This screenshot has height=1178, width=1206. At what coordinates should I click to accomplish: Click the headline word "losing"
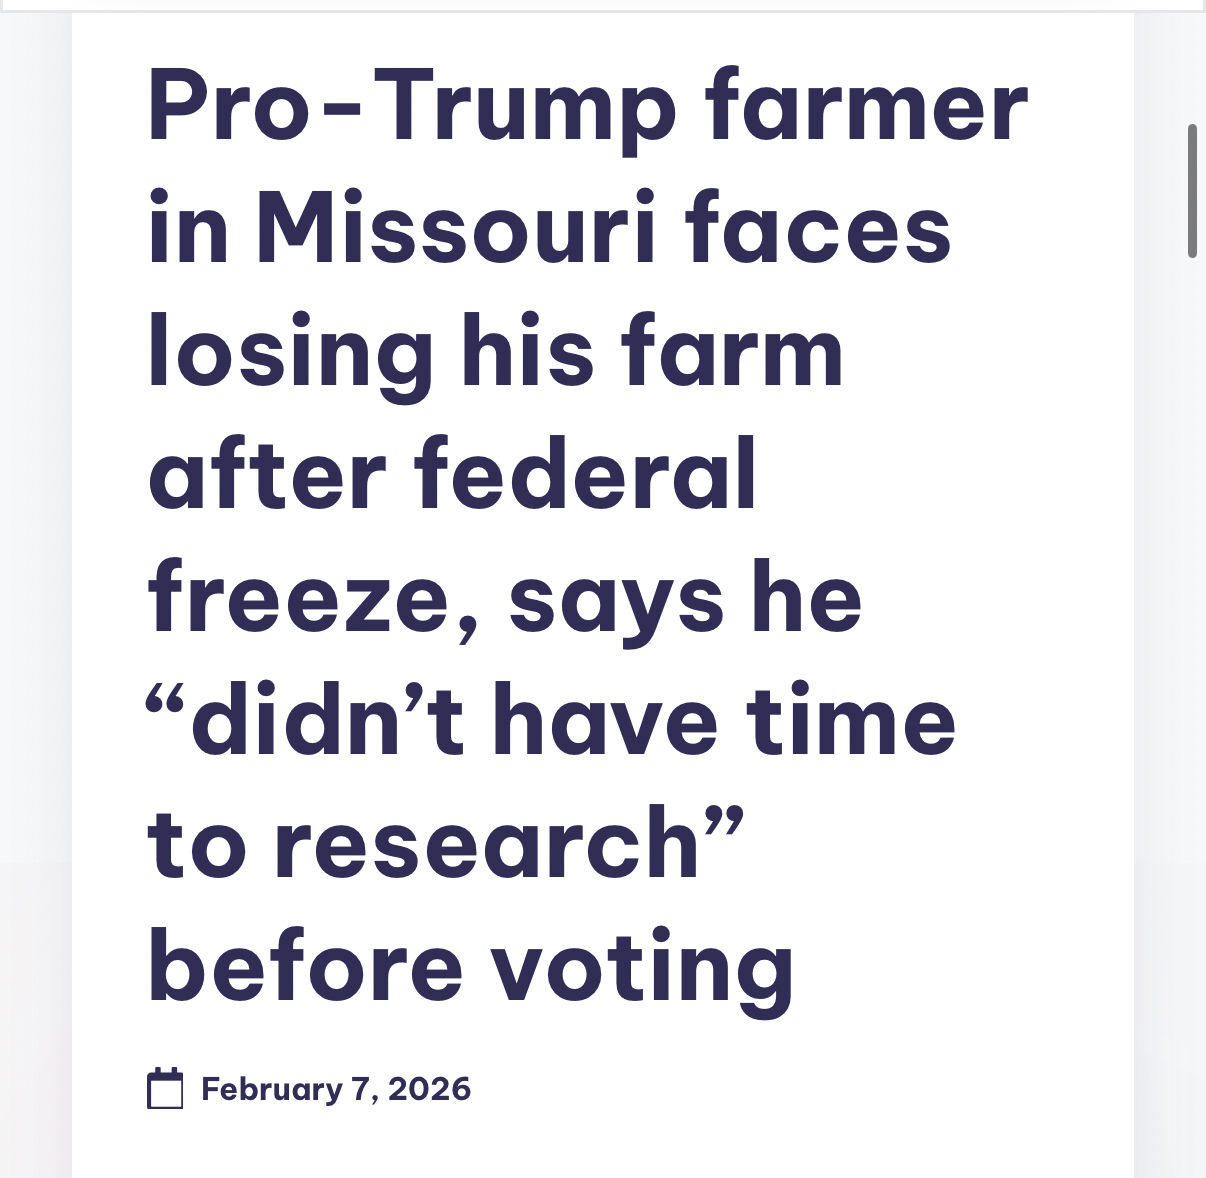pyautogui.click(x=290, y=355)
